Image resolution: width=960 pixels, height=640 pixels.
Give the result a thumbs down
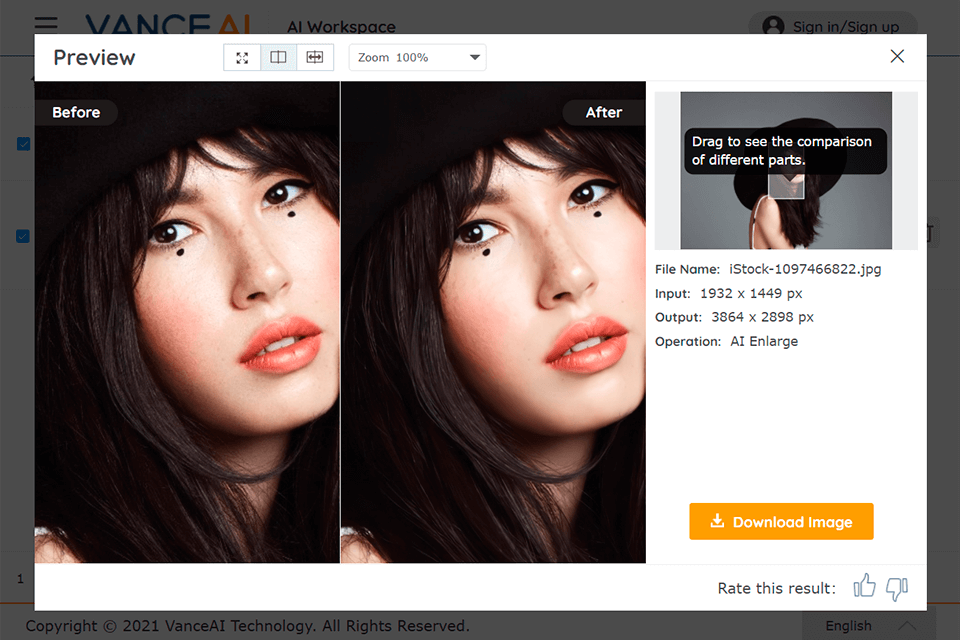click(897, 588)
